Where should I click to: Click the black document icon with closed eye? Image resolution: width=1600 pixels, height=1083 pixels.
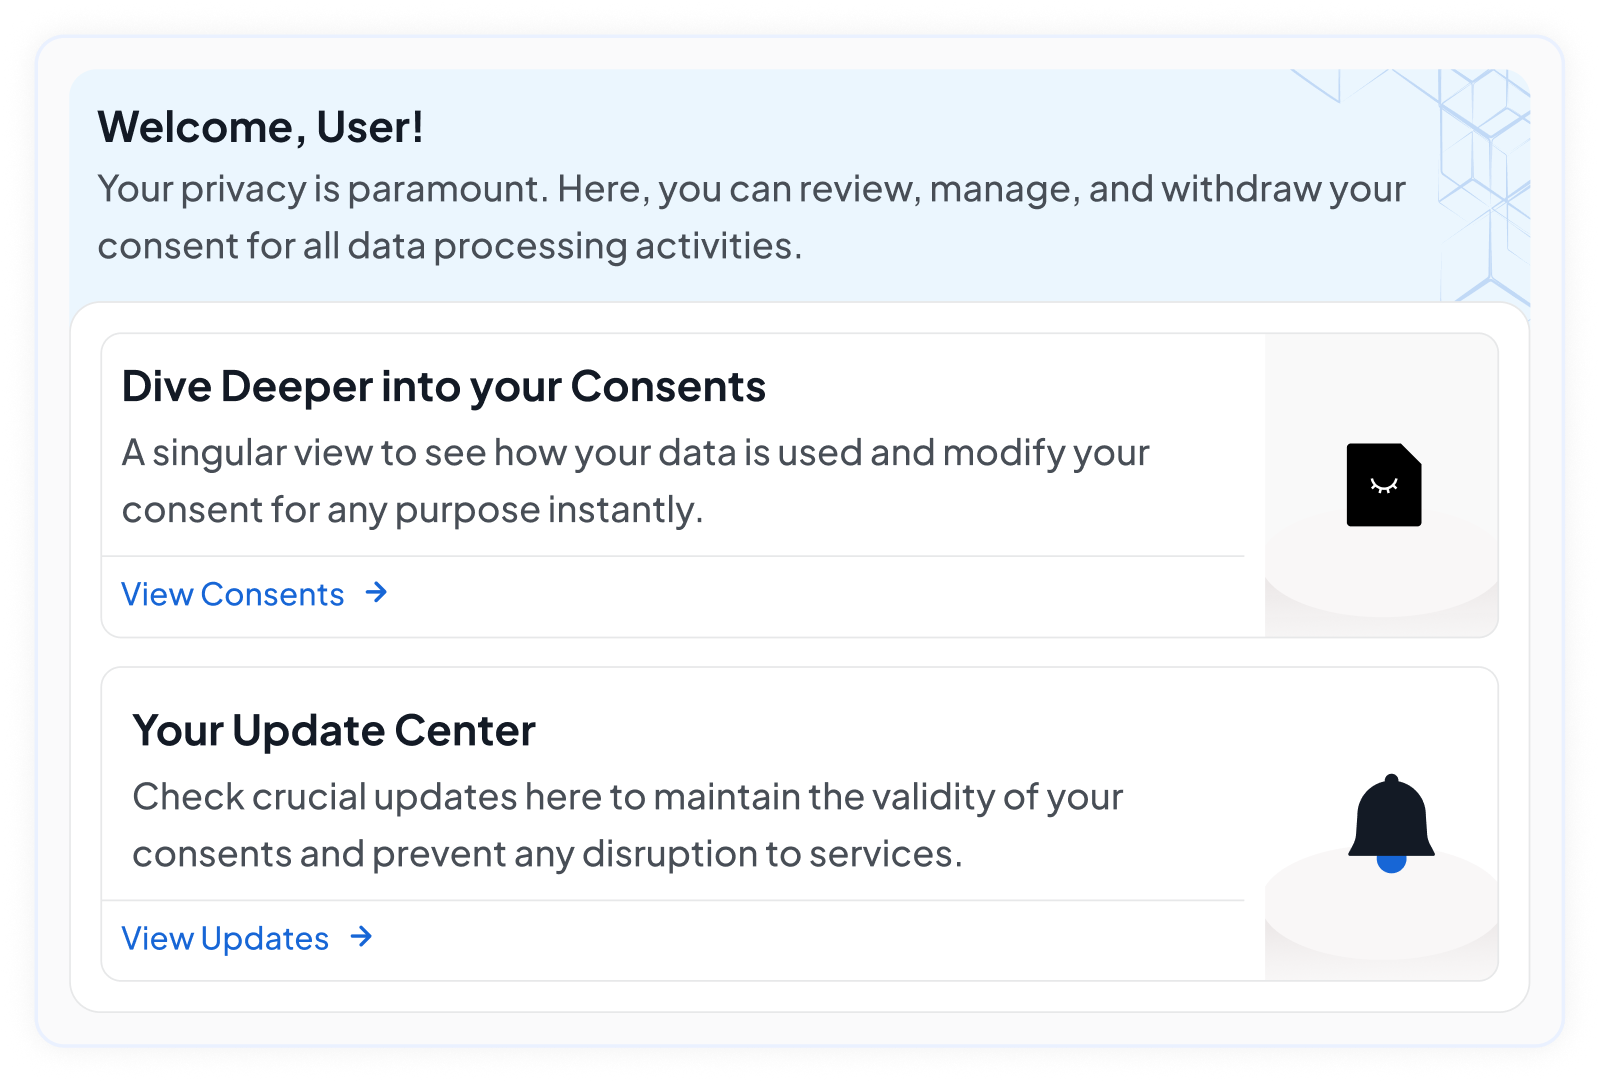1384,485
